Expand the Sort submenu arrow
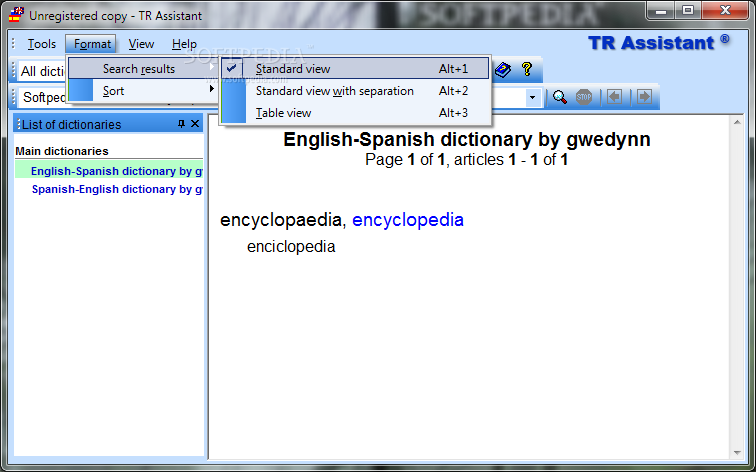Screen dimensions: 756x472 click(x=211, y=89)
